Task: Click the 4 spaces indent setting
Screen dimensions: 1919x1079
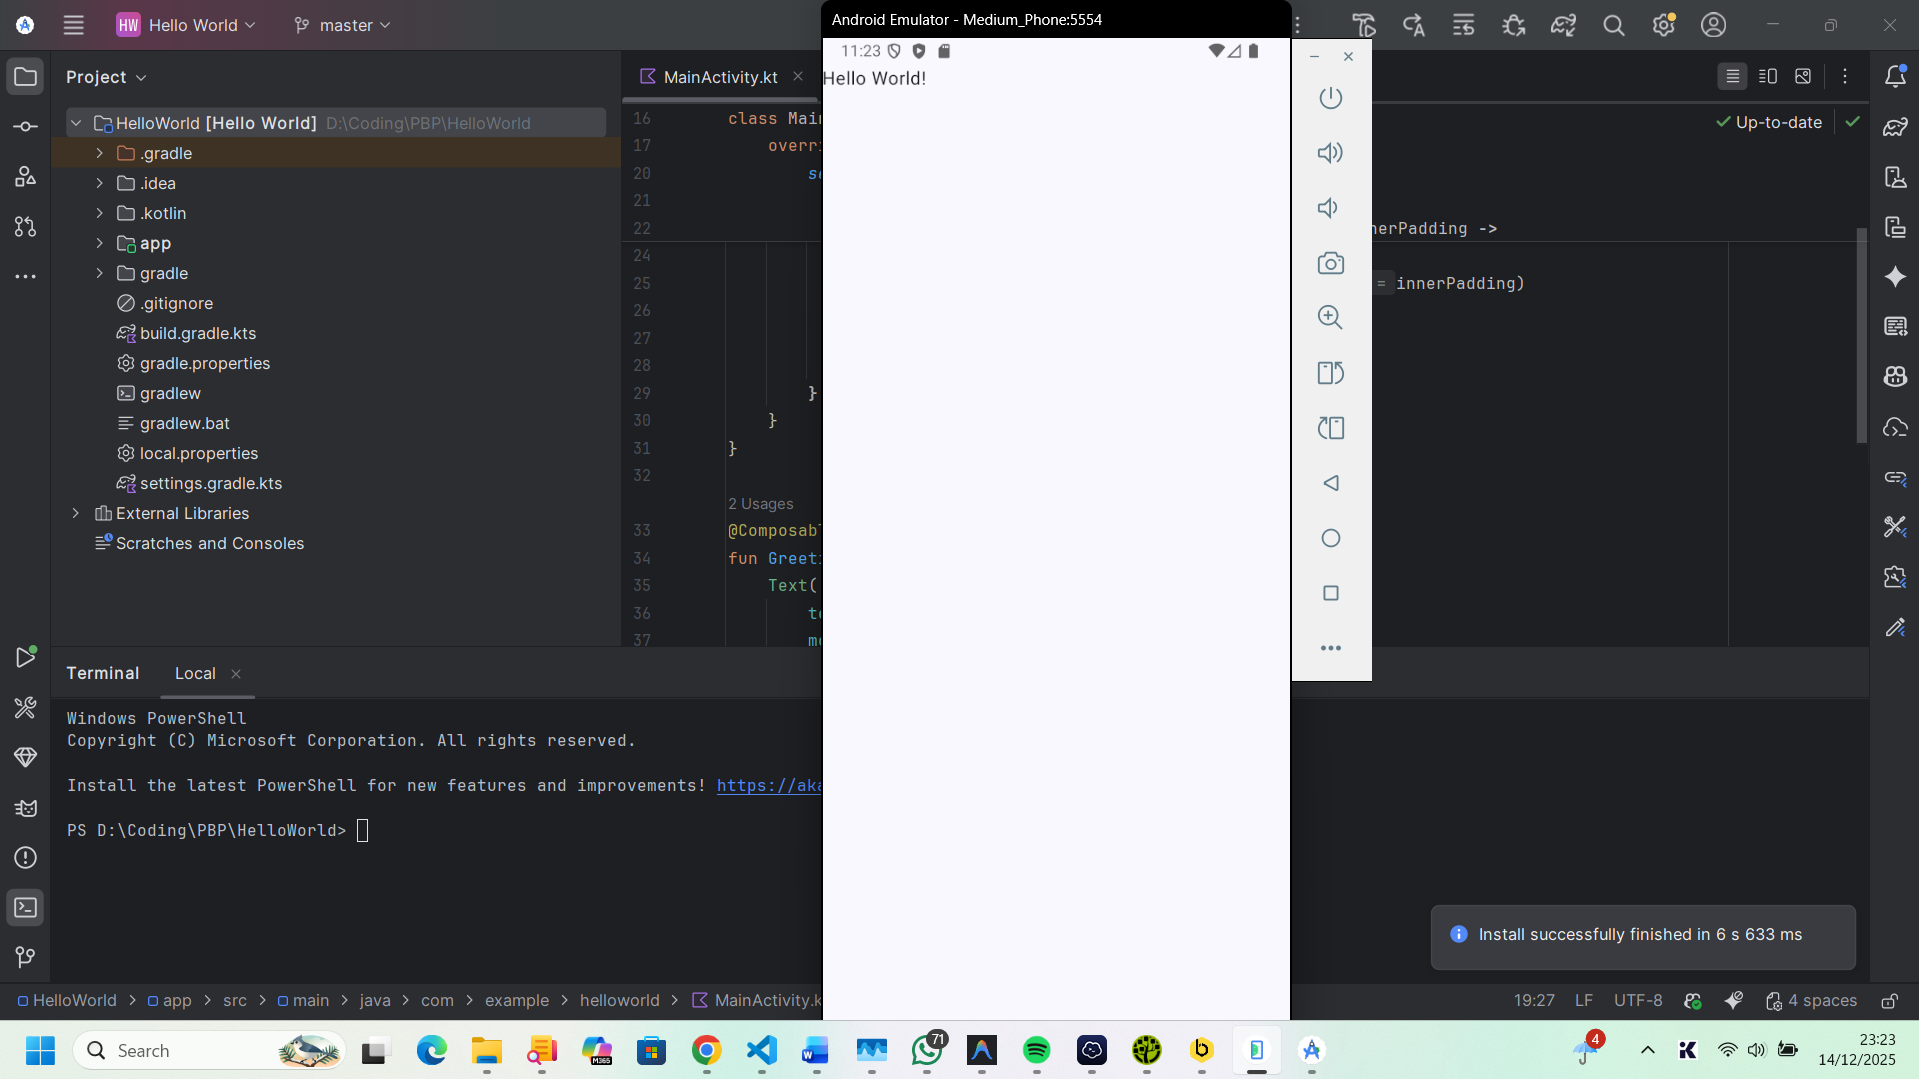Action: pyautogui.click(x=1821, y=1000)
